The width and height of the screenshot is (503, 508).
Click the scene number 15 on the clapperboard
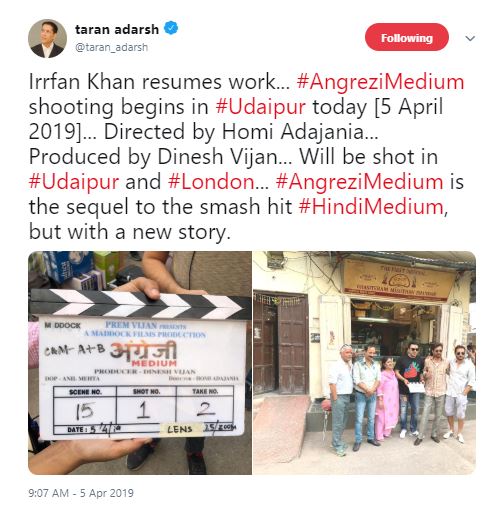[85, 411]
